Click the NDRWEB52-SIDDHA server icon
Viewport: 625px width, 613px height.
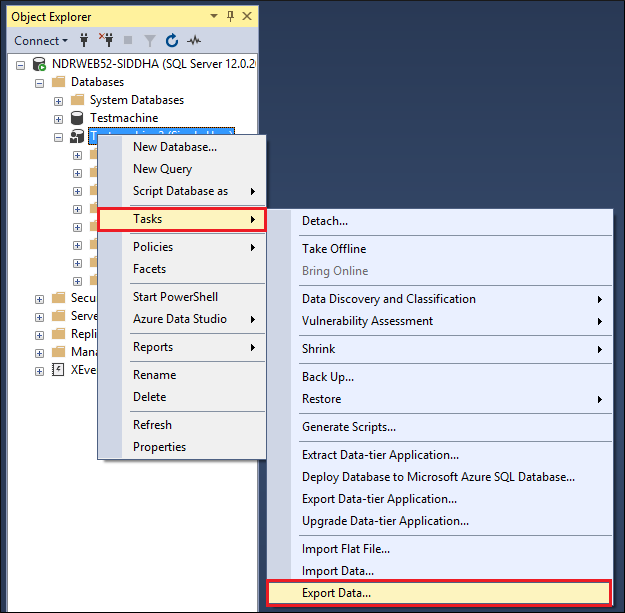(x=39, y=64)
